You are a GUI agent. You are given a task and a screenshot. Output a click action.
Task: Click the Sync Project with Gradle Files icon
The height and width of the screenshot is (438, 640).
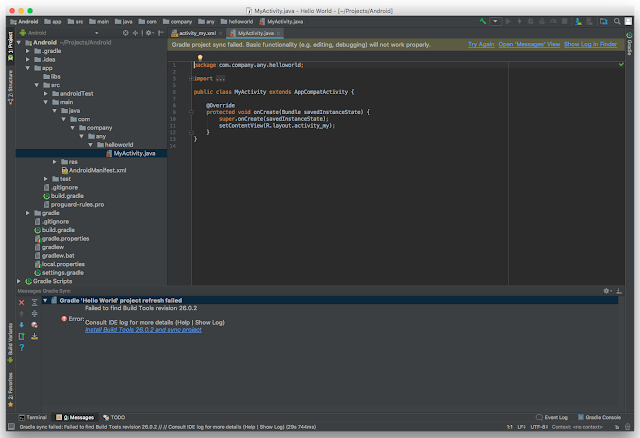coord(578,21)
